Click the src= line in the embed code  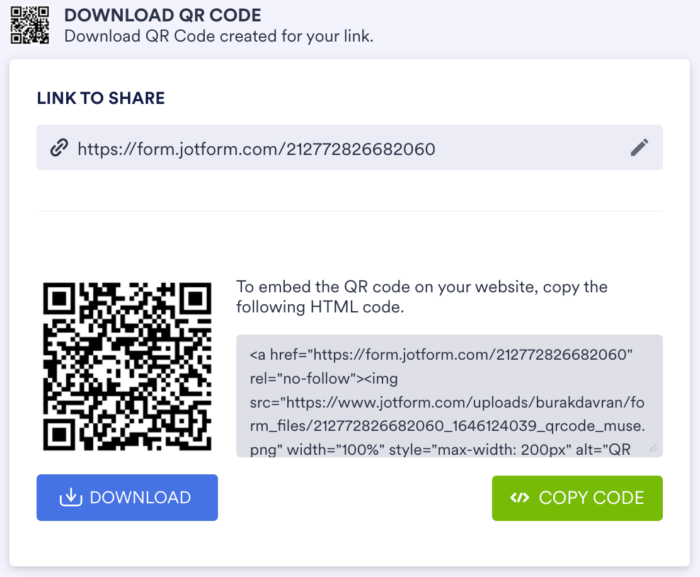tap(440, 403)
